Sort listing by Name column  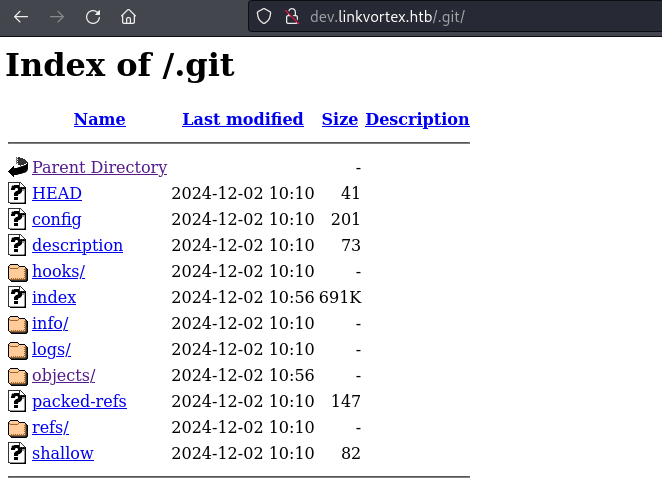coord(99,119)
